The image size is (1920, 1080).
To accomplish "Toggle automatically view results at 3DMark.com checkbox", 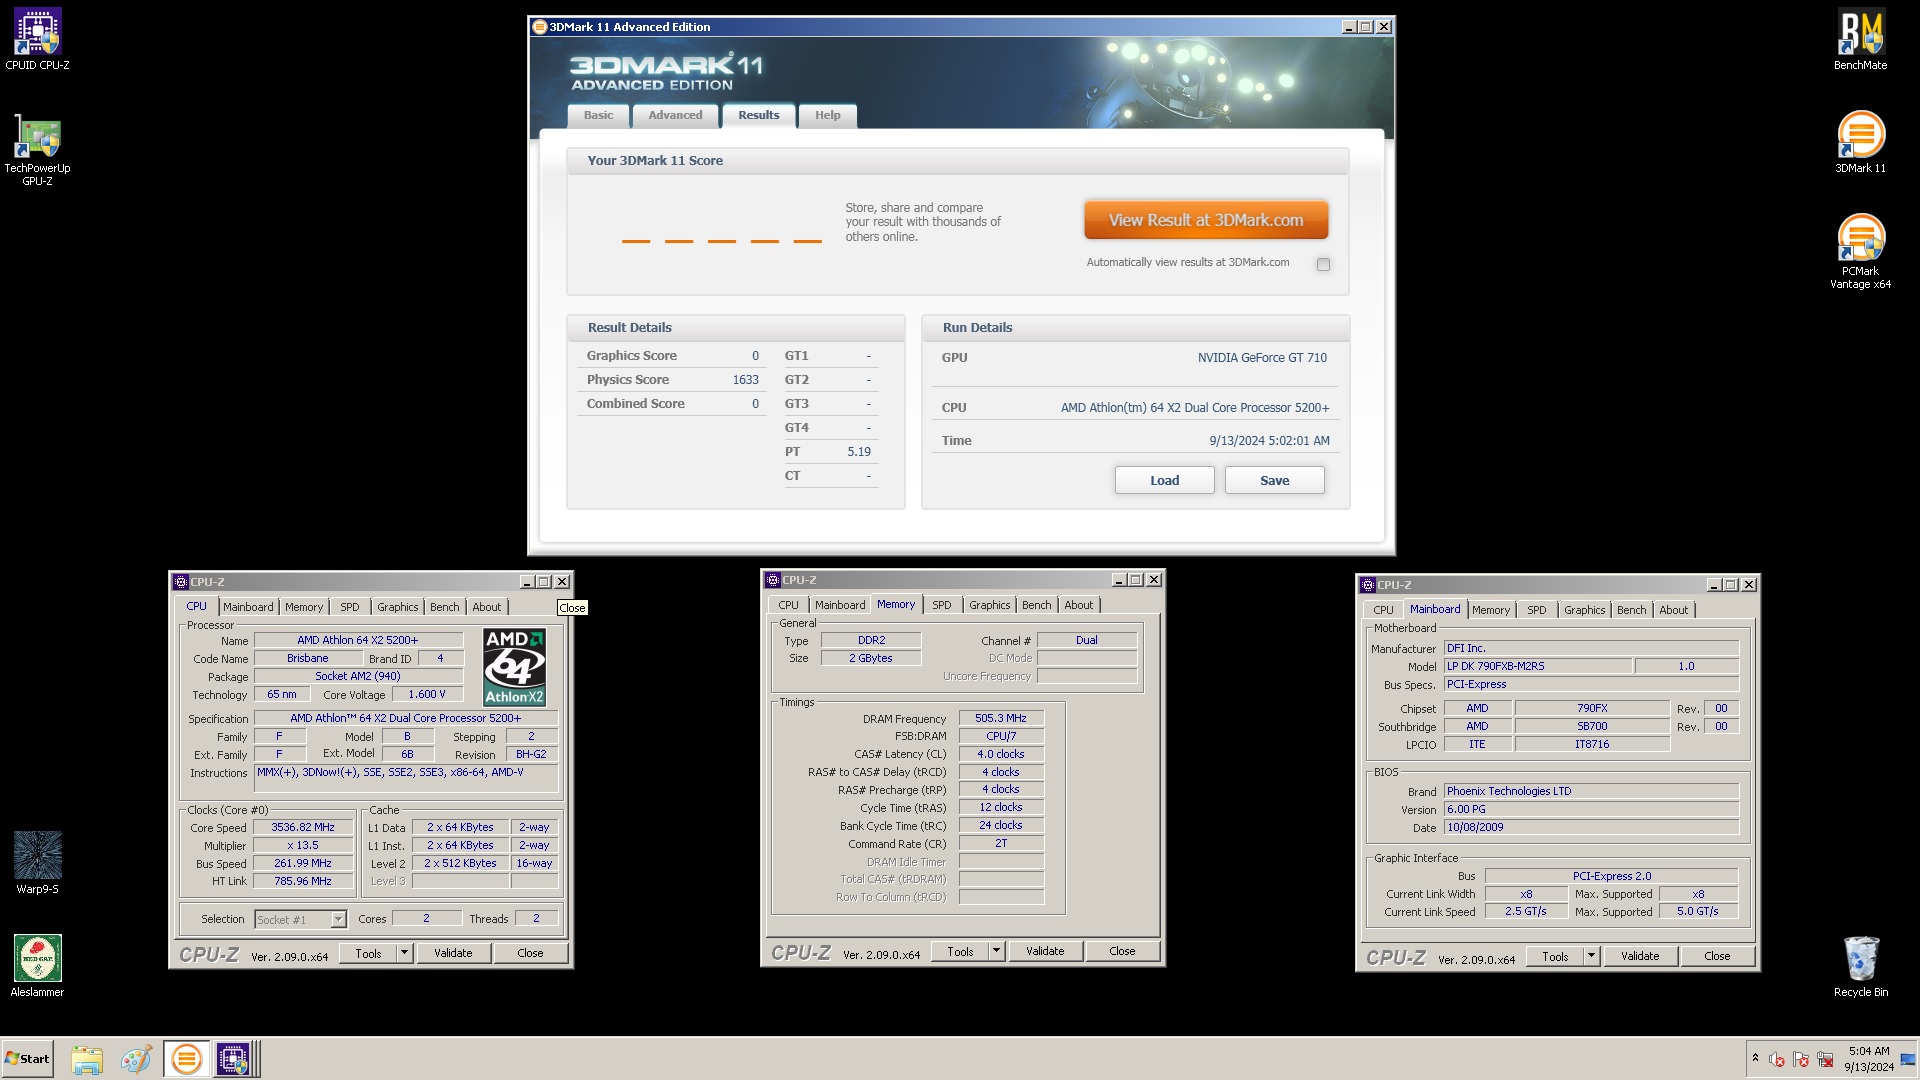I will click(1323, 264).
